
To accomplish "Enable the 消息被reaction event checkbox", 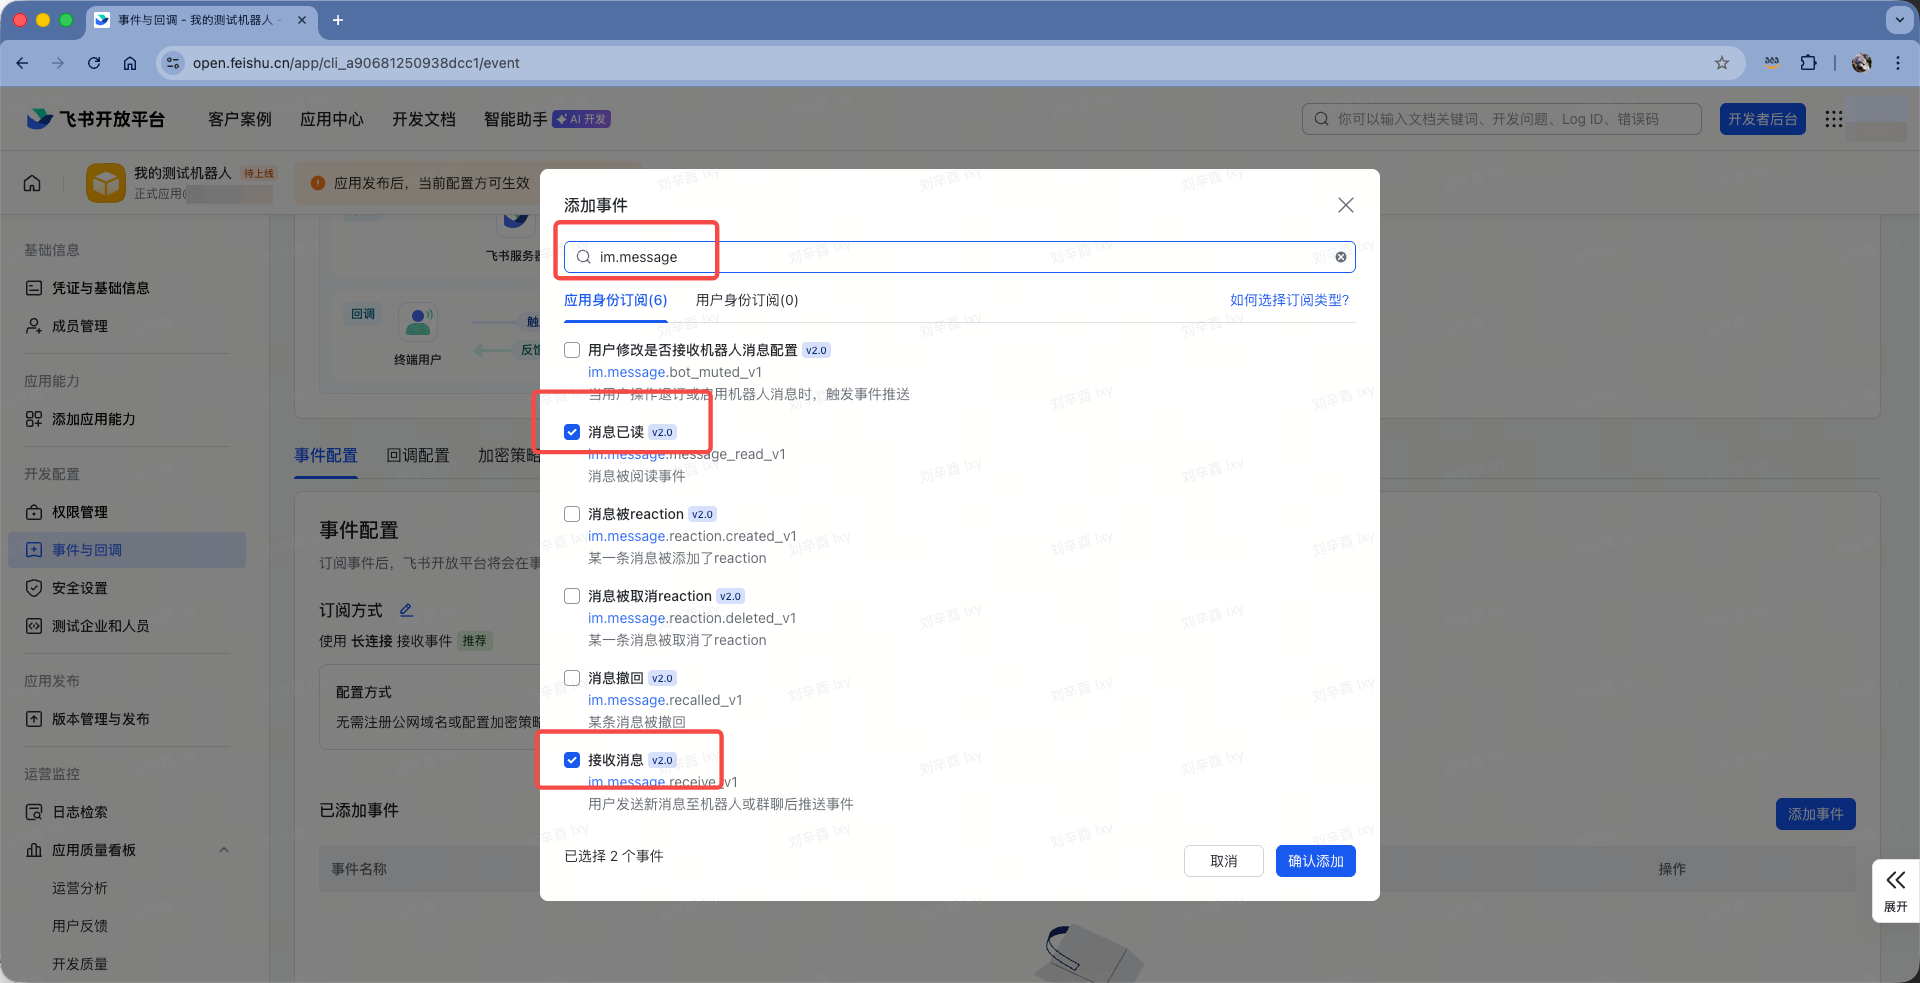I will pos(572,514).
